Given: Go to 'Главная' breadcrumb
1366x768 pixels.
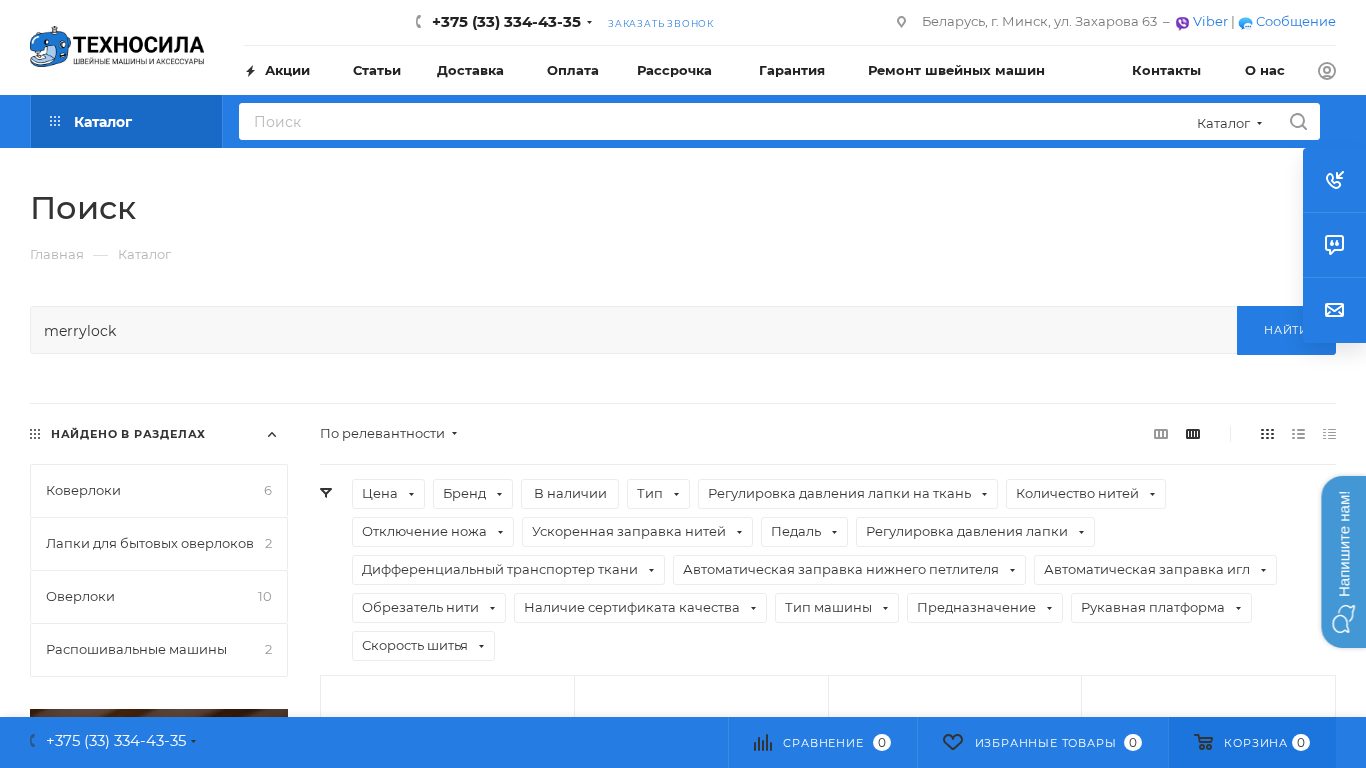Looking at the screenshot, I should (57, 255).
